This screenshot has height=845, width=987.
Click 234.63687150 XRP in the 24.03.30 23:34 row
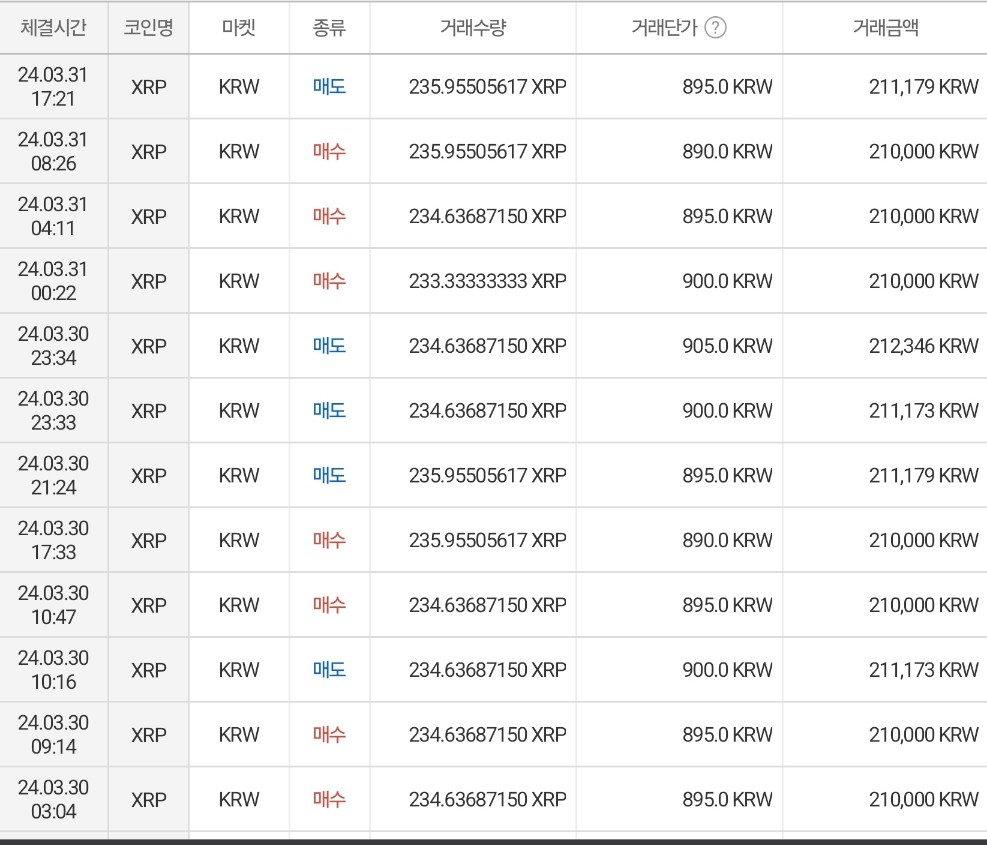tap(488, 346)
